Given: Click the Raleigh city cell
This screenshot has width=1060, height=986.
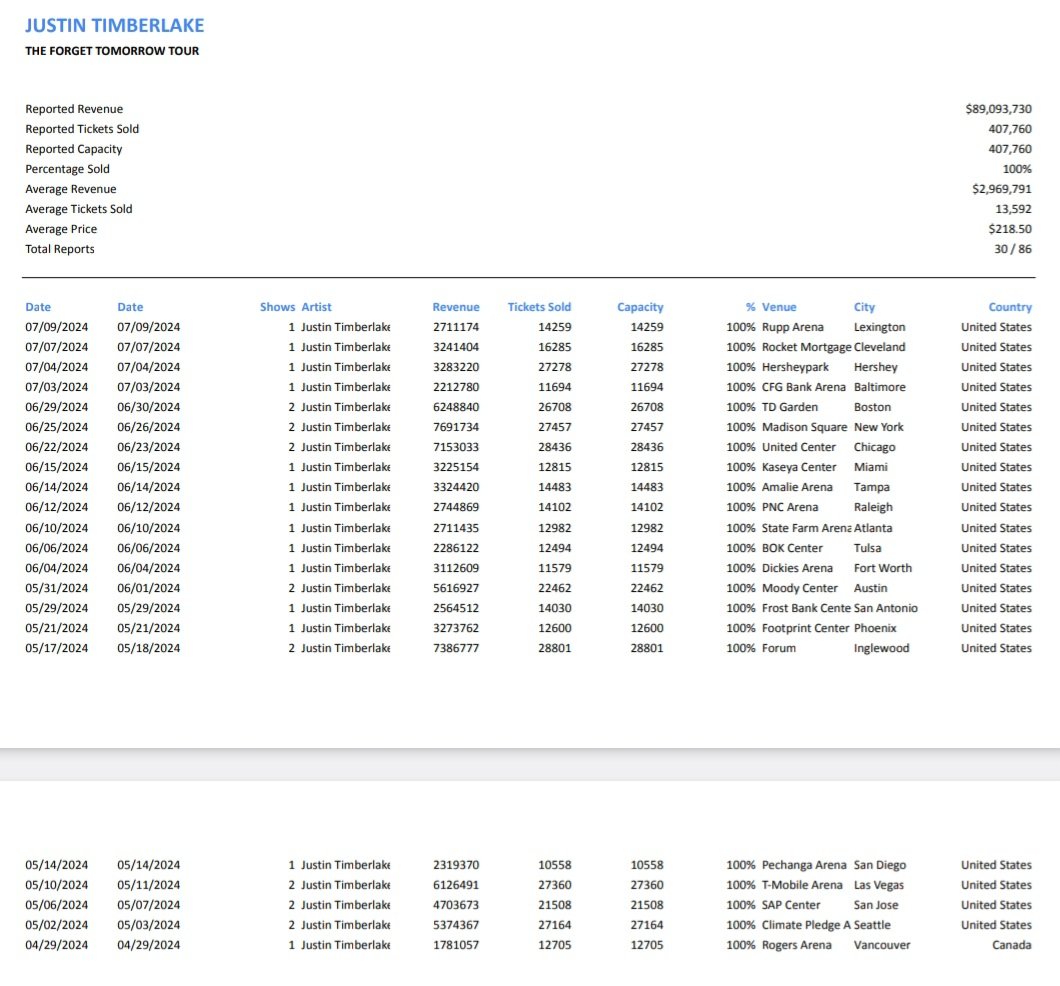Looking at the screenshot, I should (x=873, y=507).
